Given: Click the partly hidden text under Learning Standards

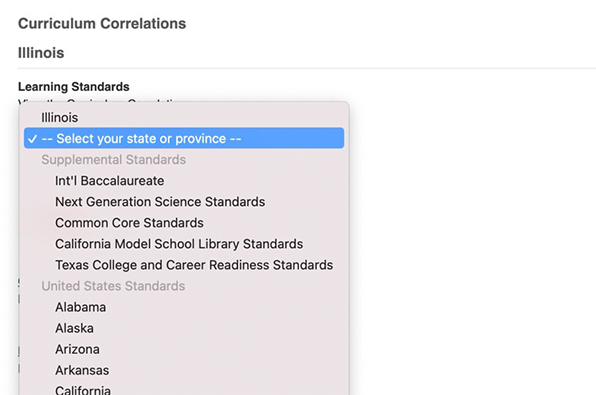Looking at the screenshot, I should (100, 102).
